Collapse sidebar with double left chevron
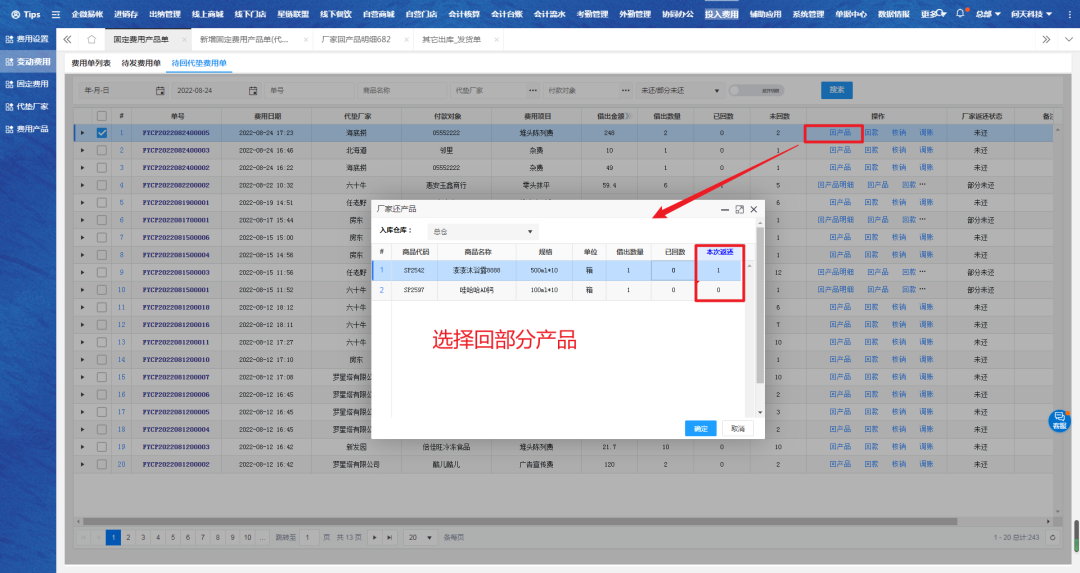 (67, 39)
